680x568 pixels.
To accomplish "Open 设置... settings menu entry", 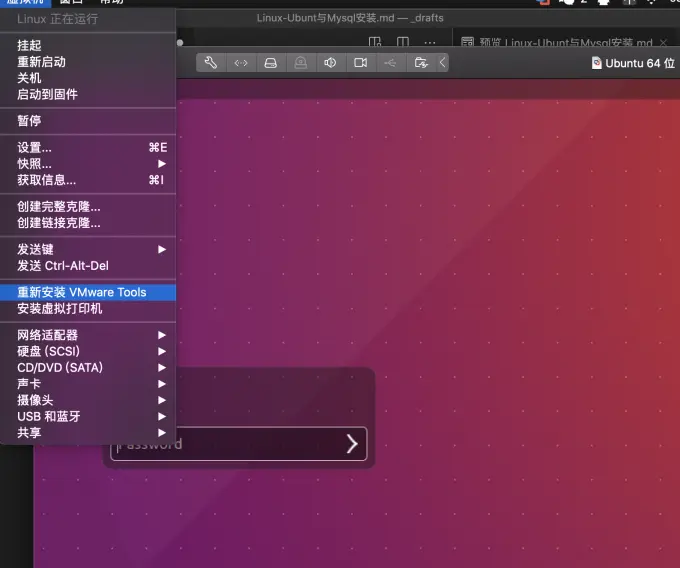I will pos(88,147).
